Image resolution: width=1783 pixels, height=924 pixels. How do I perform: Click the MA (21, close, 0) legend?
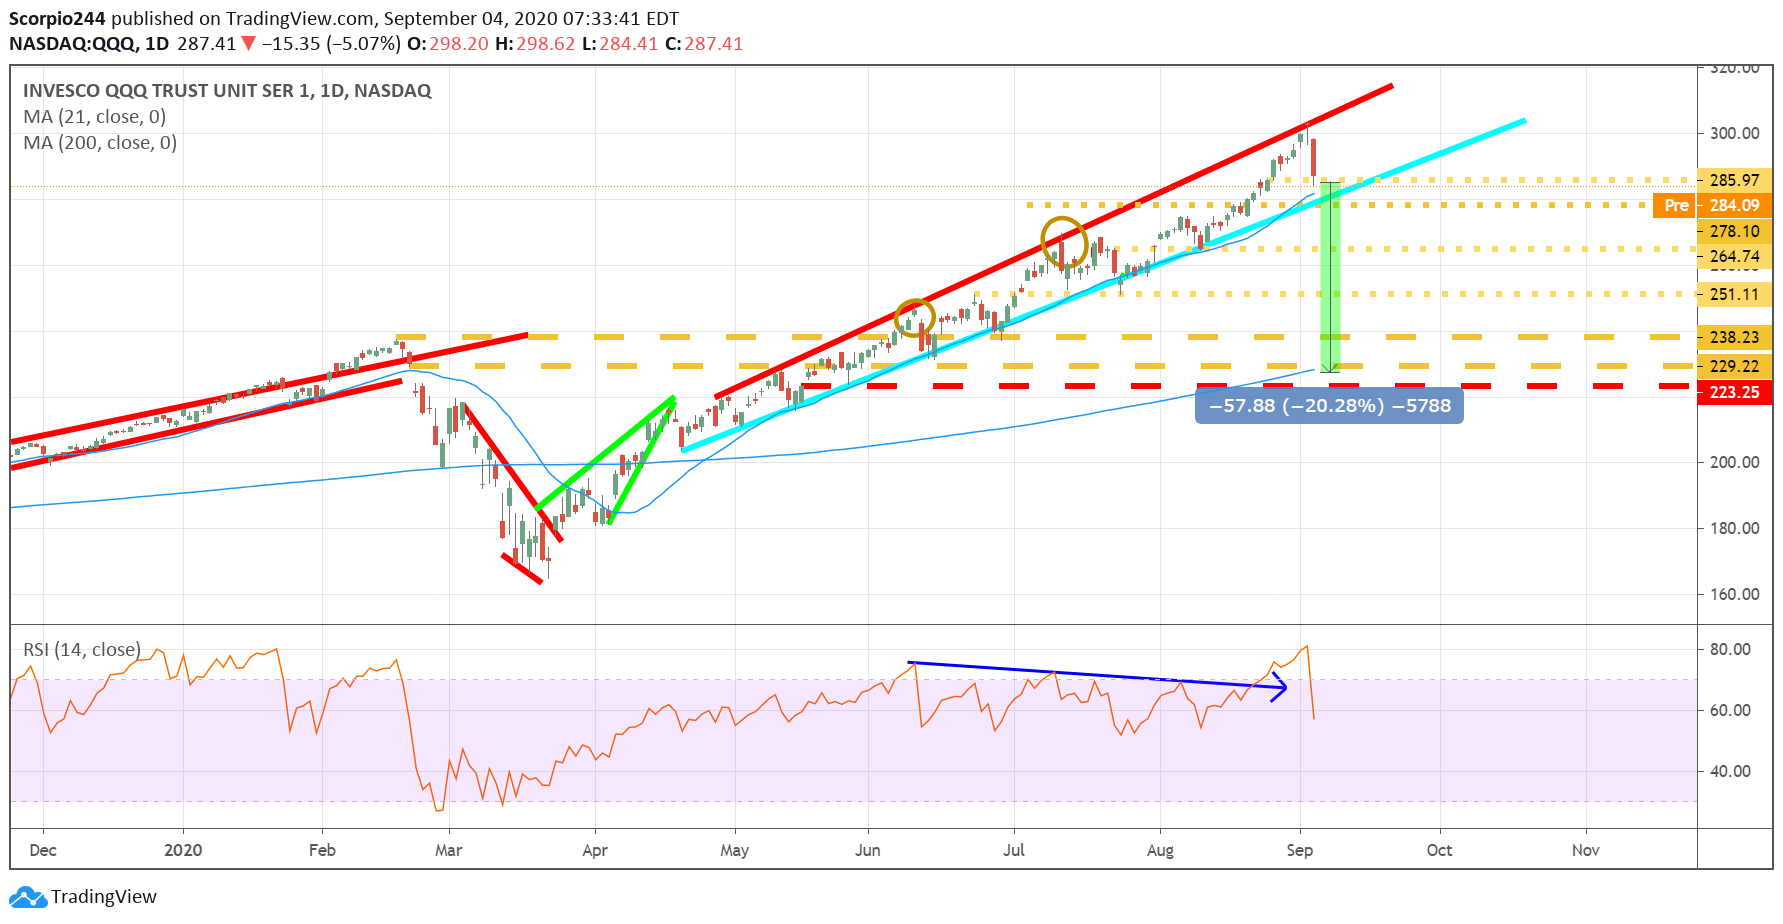95,117
